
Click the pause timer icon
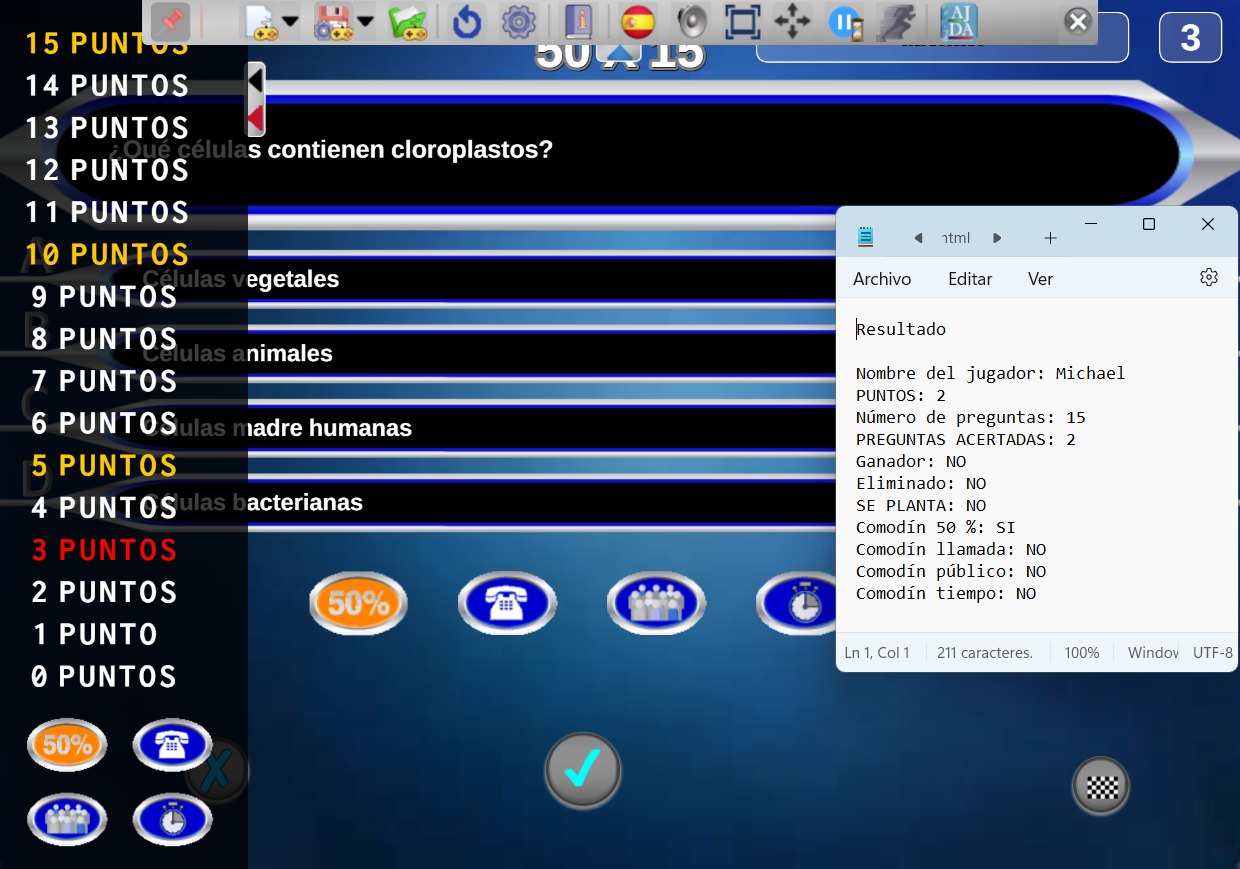tap(845, 21)
